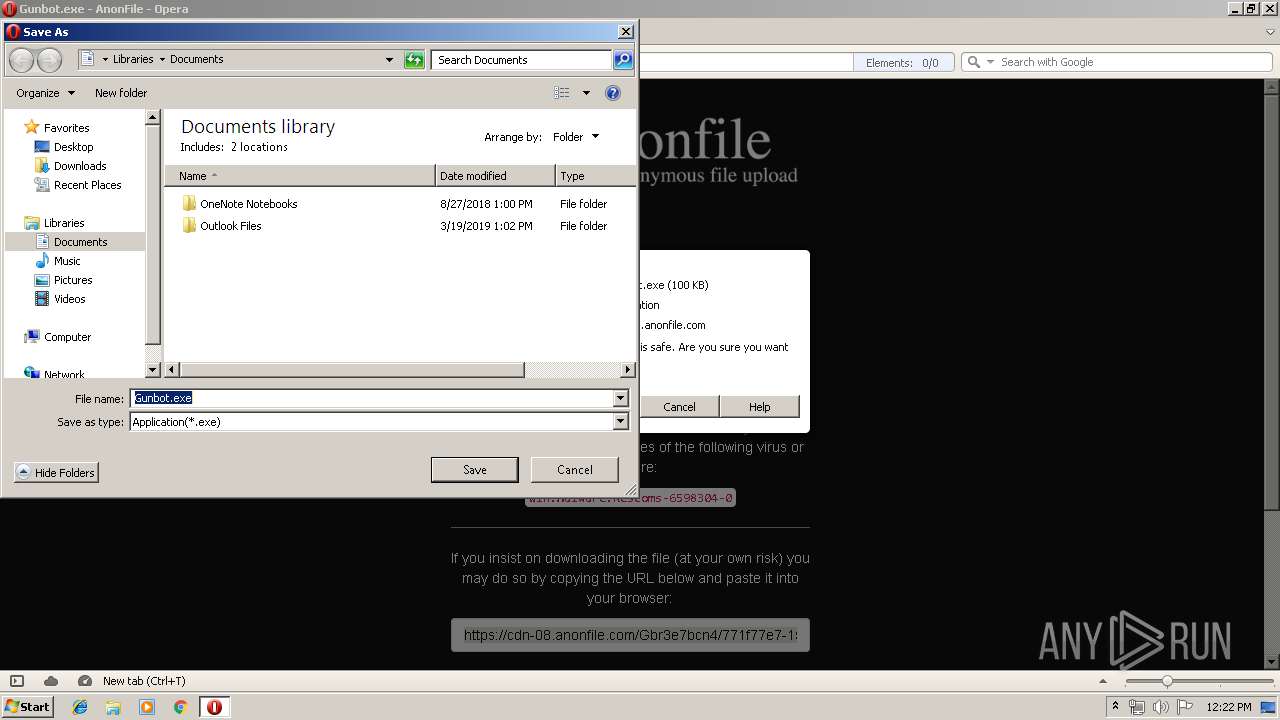Create a New folder
This screenshot has height=720, width=1280.
coord(121,93)
